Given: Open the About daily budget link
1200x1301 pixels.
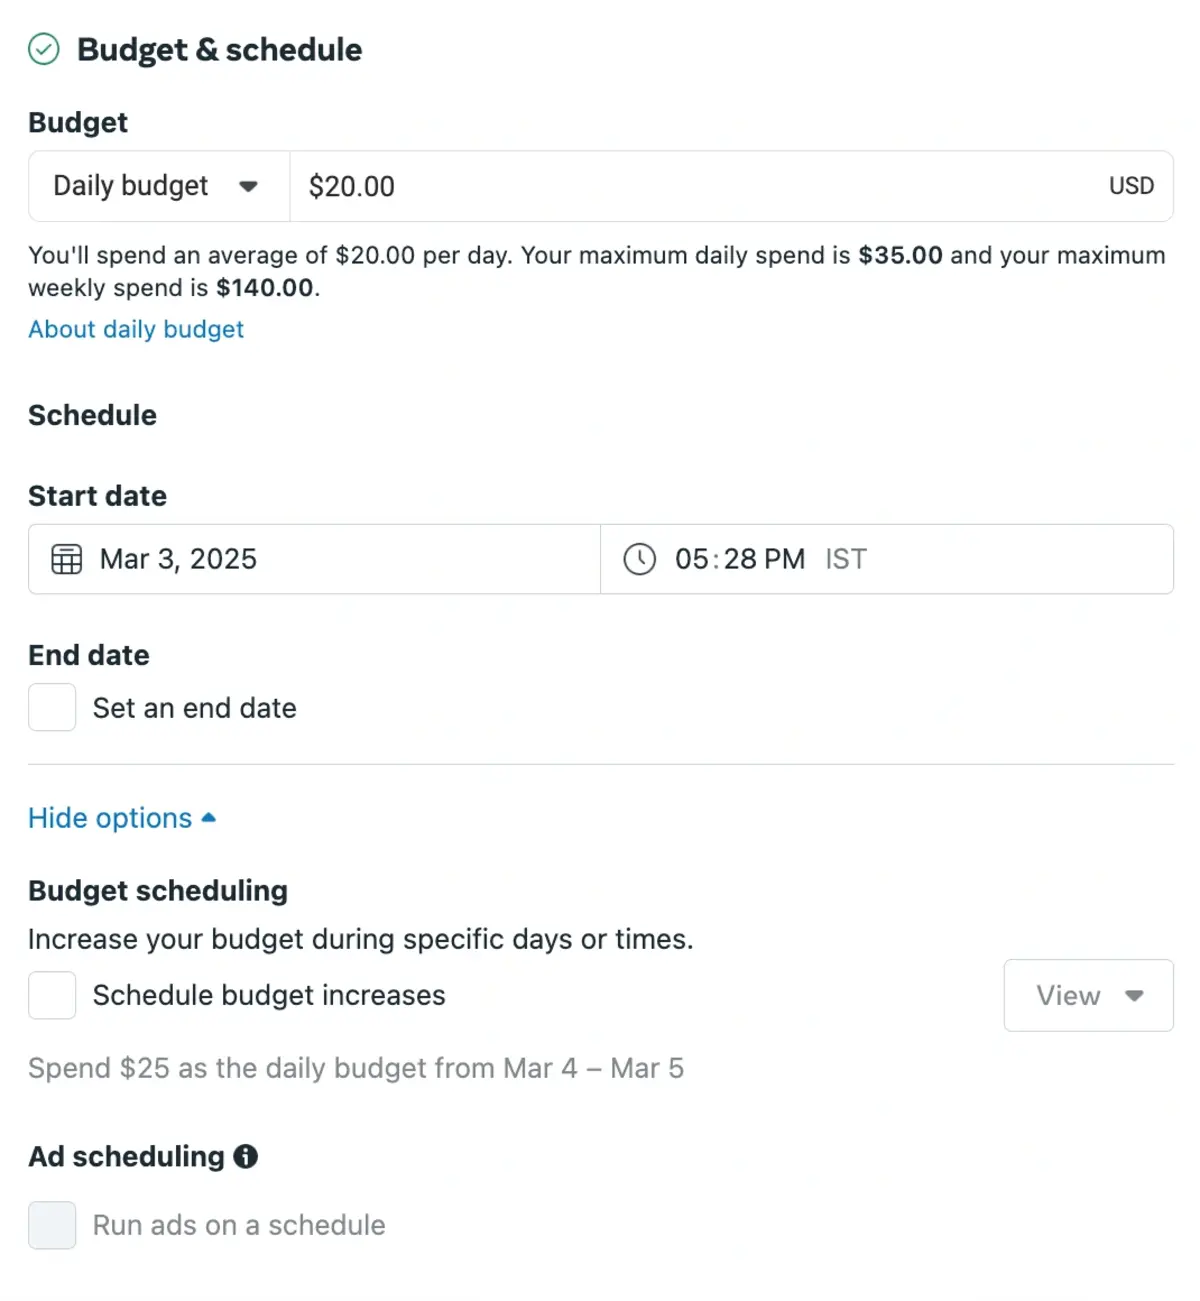Looking at the screenshot, I should pyautogui.click(x=136, y=329).
